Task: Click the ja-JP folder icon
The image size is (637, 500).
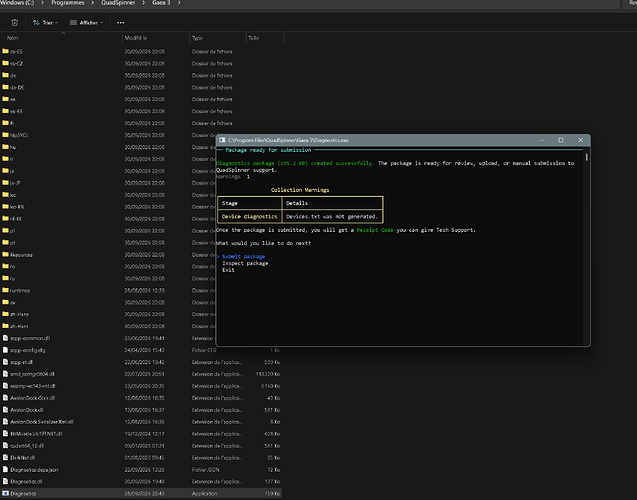Action: tap(5, 182)
